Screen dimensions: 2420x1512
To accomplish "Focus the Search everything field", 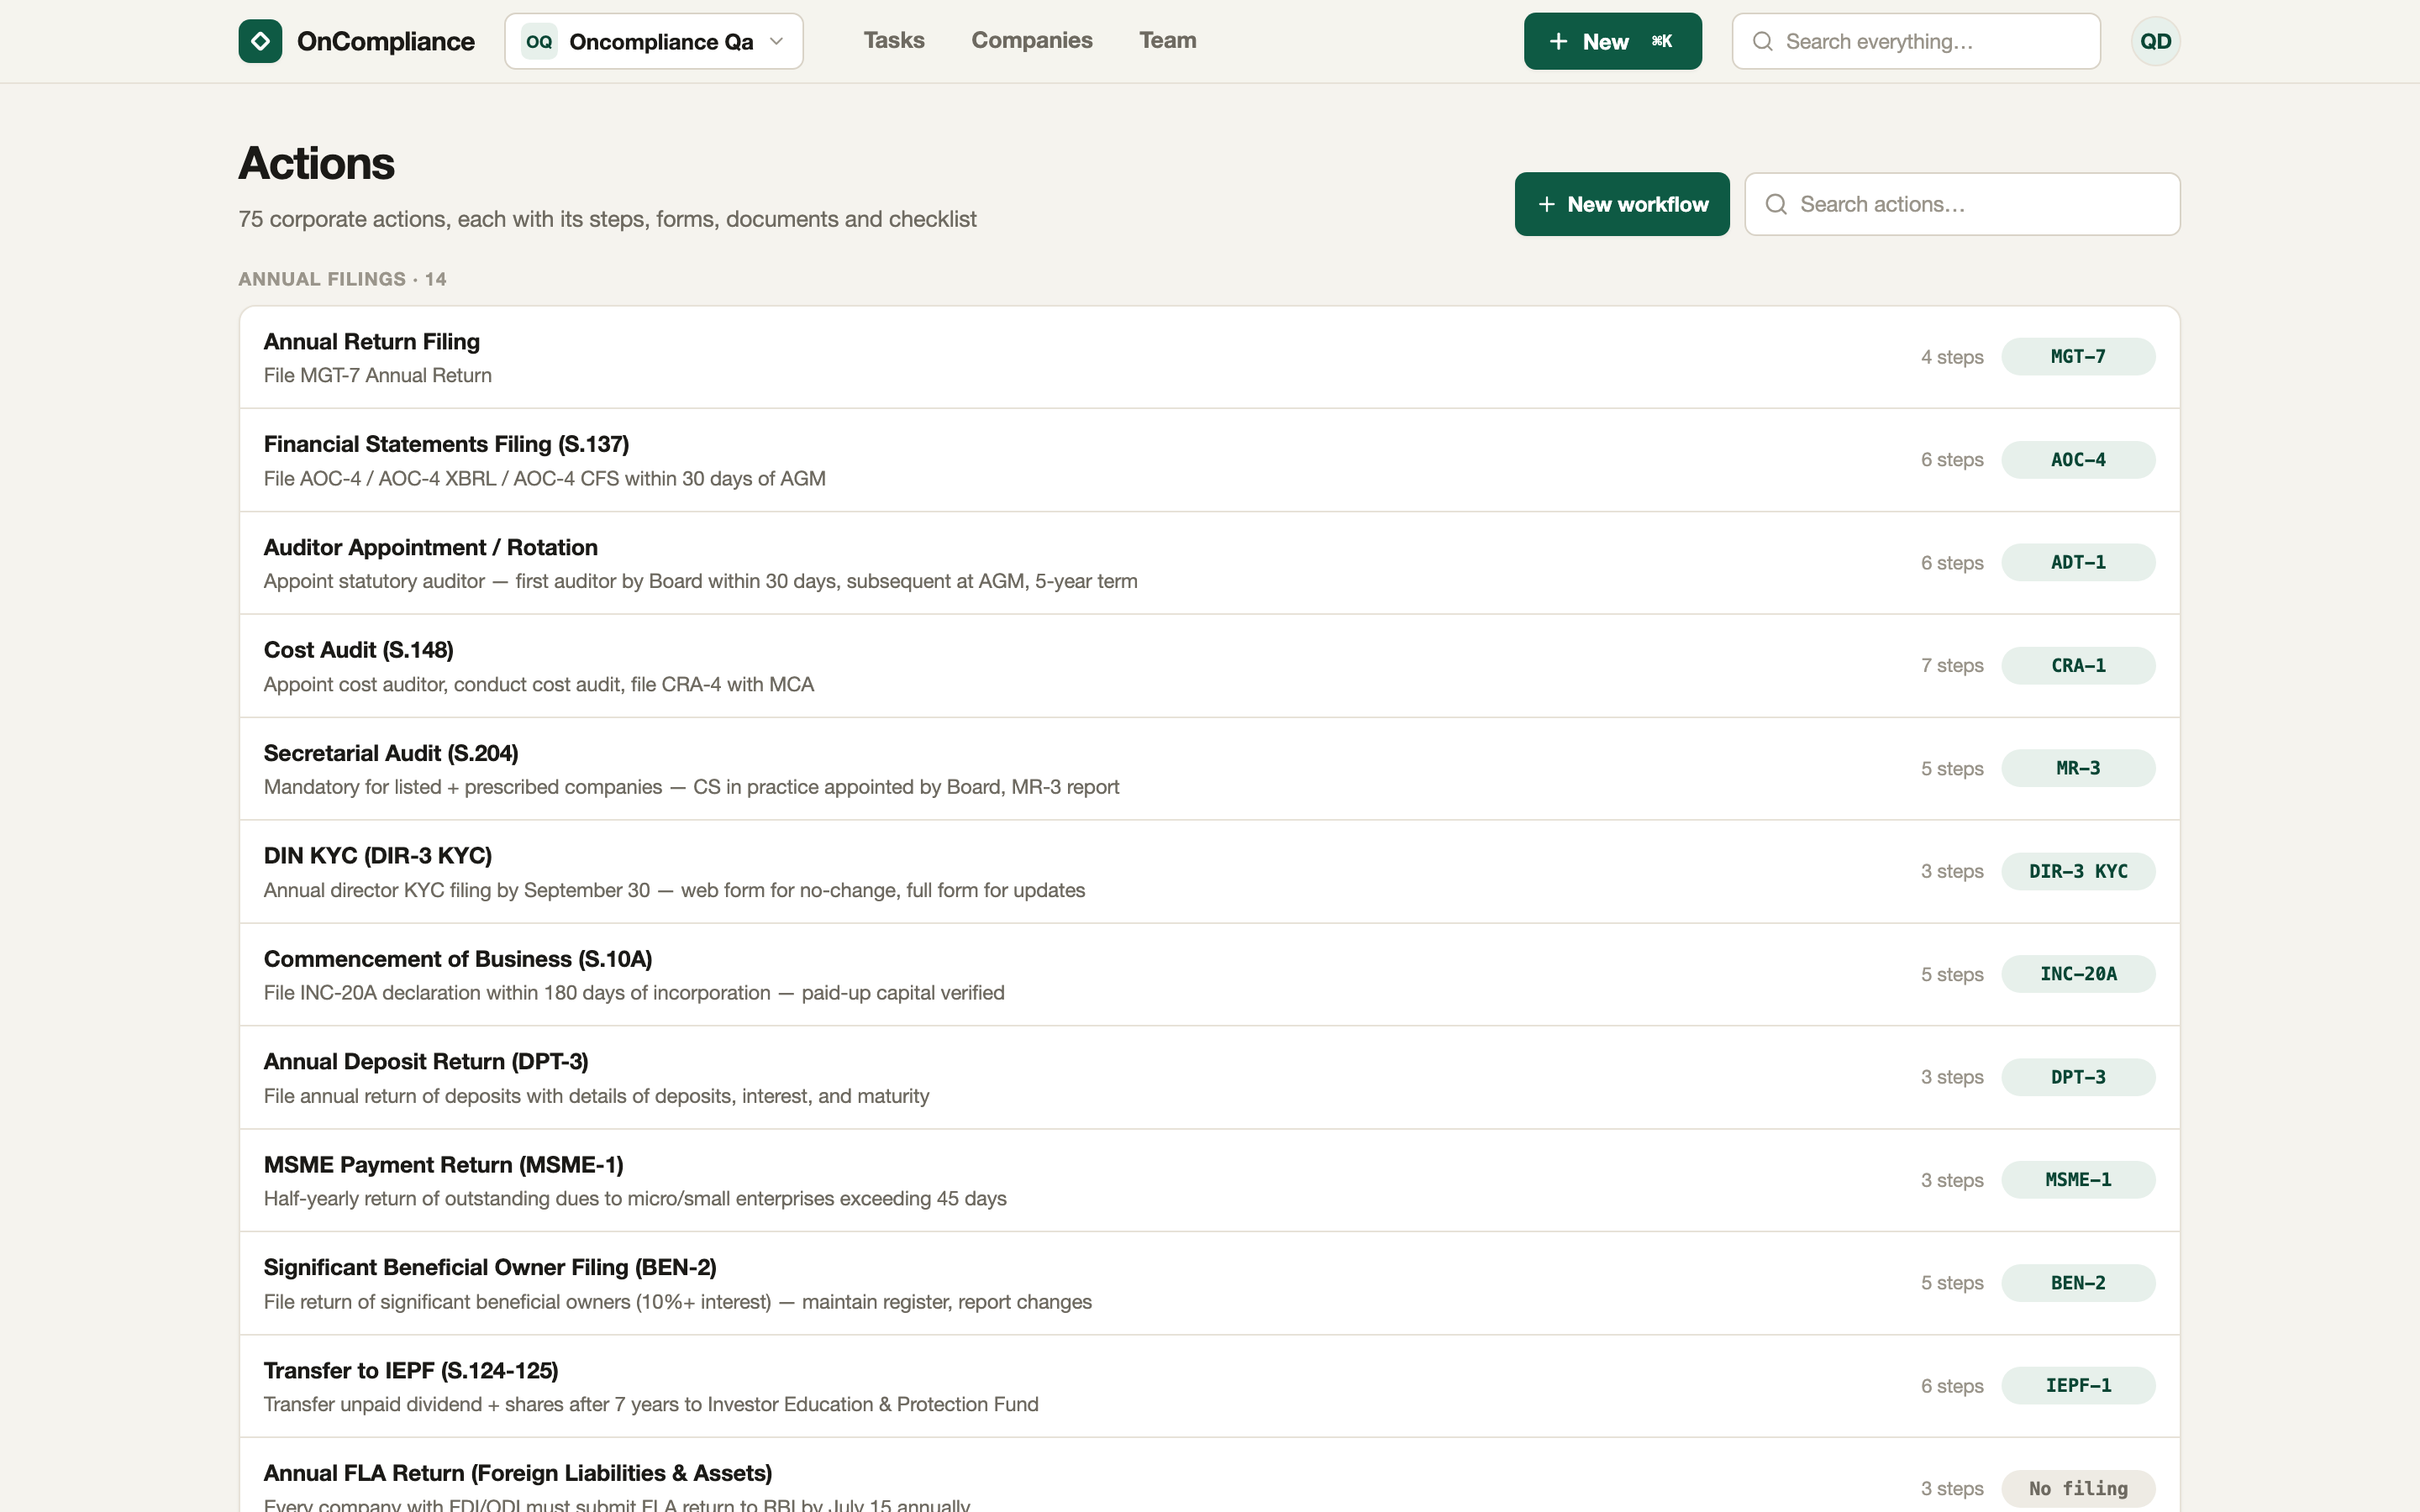I will [x=1916, y=41].
